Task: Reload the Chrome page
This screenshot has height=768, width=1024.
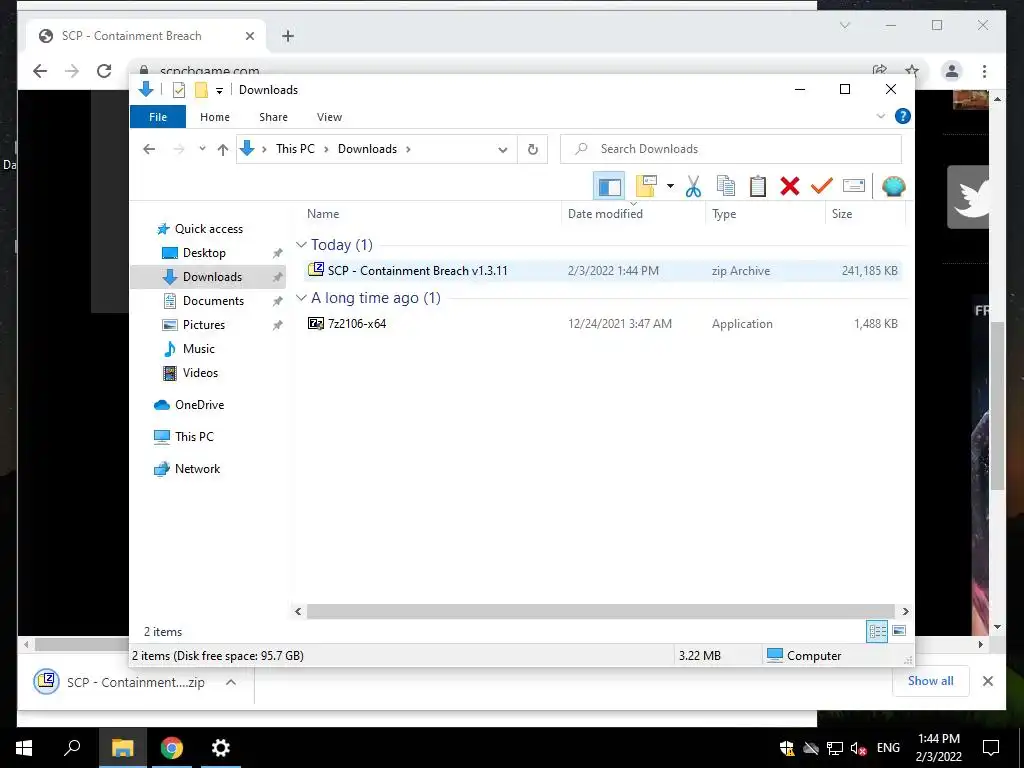Action: 104,71
